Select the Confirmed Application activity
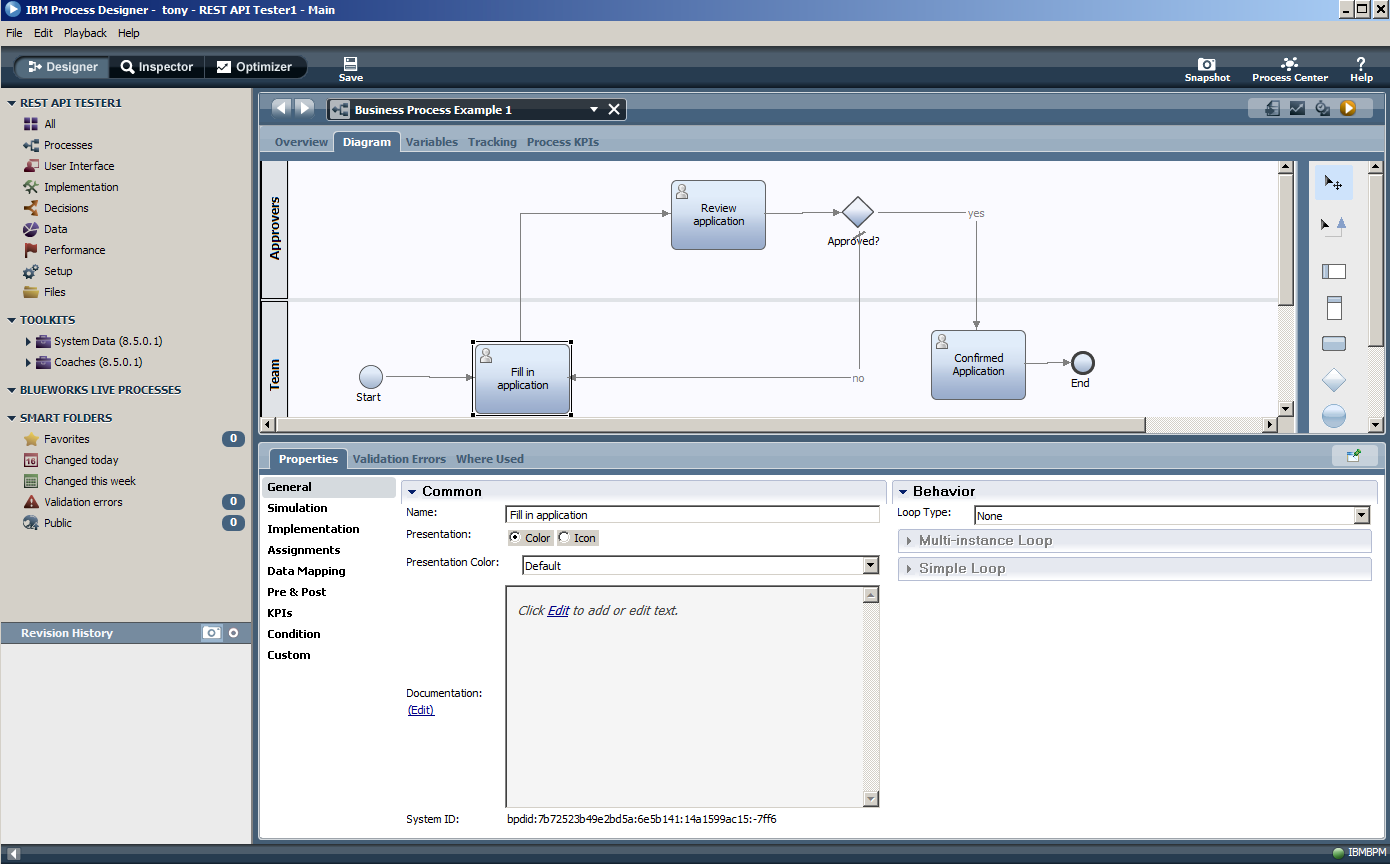The width and height of the screenshot is (1390, 864). [978, 365]
